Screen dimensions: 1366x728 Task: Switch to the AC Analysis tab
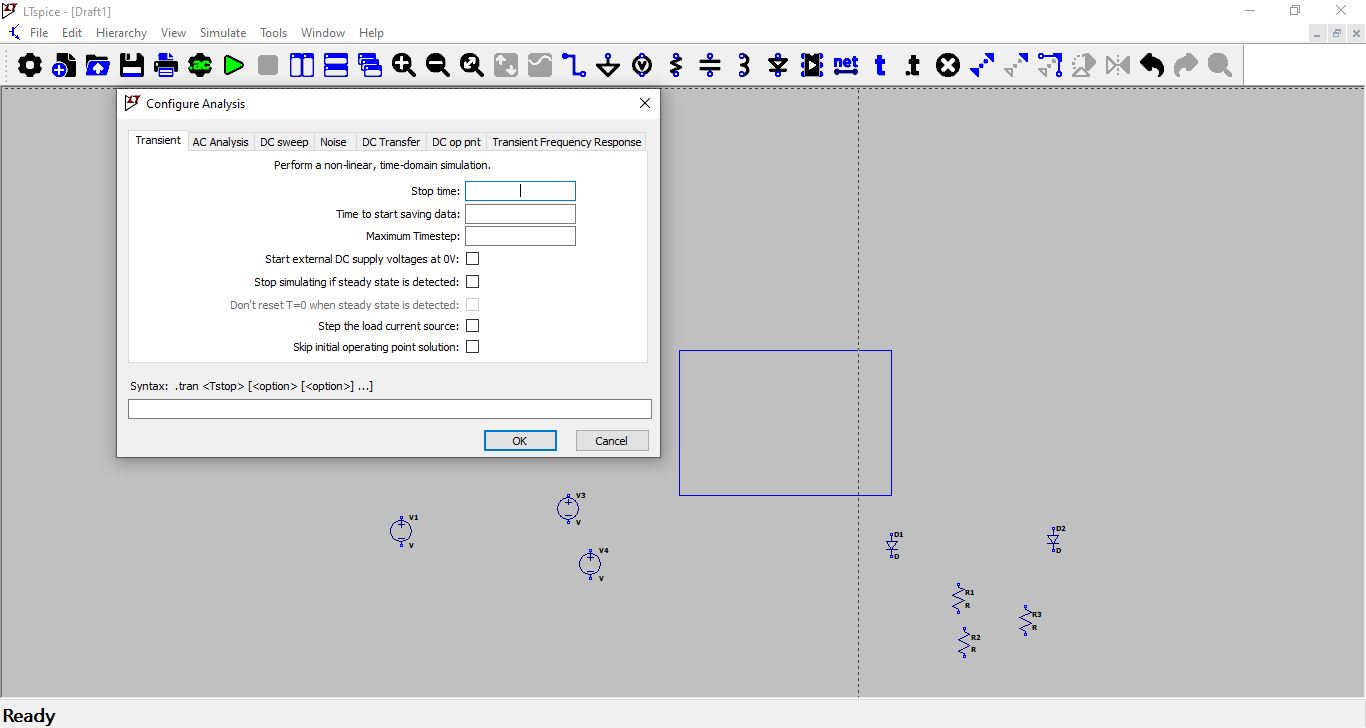click(x=220, y=142)
